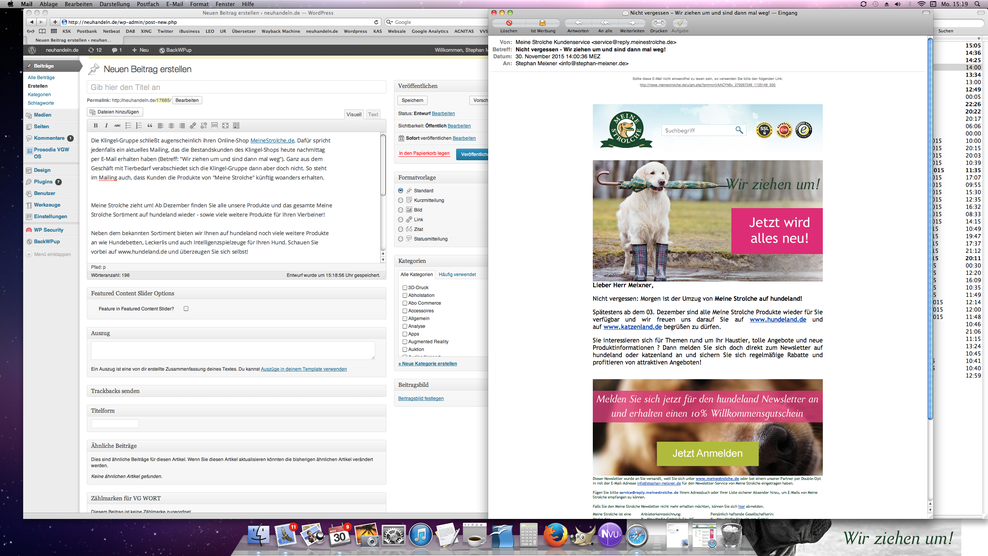Collapse sidebar via Menü einklappen
988x556 pixels.
[x=52, y=255]
